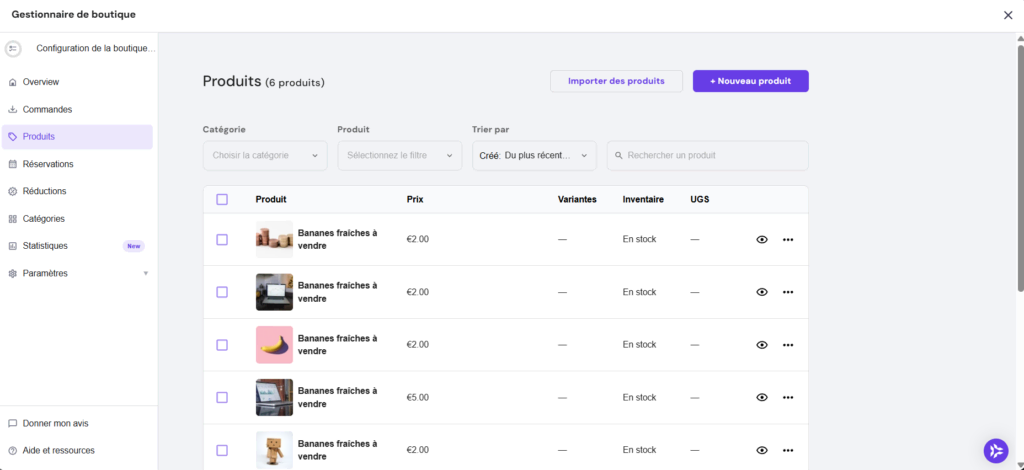Open the Sélectionnez le filtre dropdown
The width and height of the screenshot is (1024, 470).
click(399, 155)
